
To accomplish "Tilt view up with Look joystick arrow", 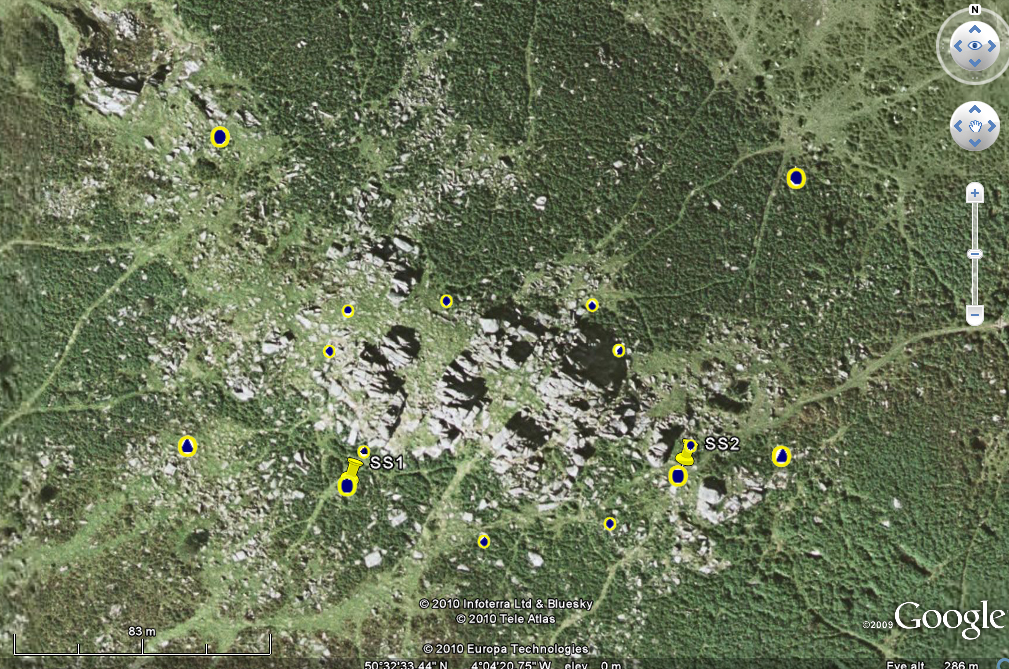I will point(974,28).
